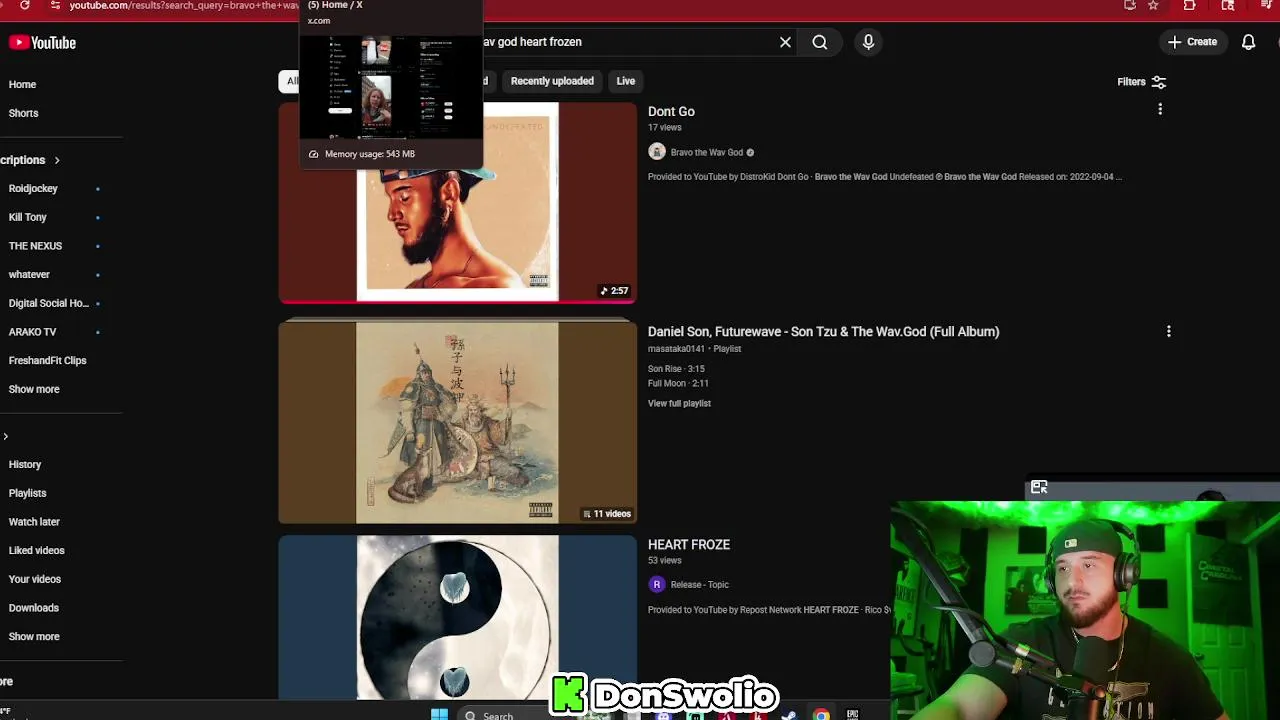The height and width of the screenshot is (720, 1280).
Task: Show more items below Downloads
Action: click(x=34, y=636)
